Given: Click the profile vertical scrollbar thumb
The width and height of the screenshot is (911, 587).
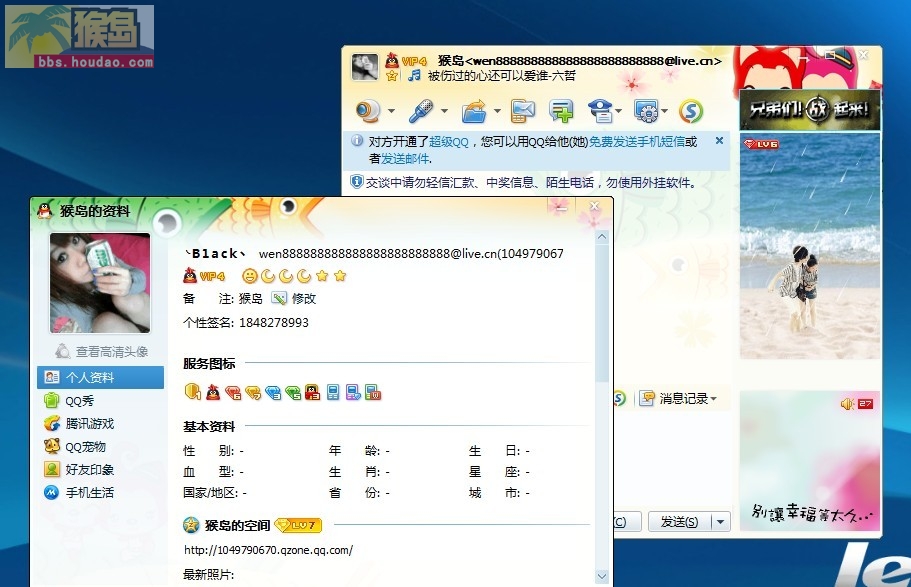Looking at the screenshot, I should click(602, 313).
